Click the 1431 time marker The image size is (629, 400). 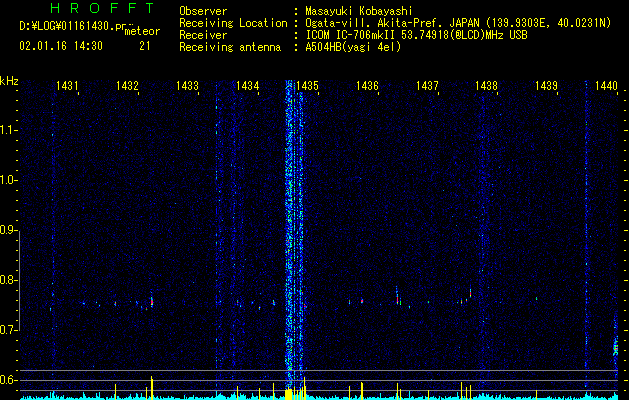(x=67, y=86)
